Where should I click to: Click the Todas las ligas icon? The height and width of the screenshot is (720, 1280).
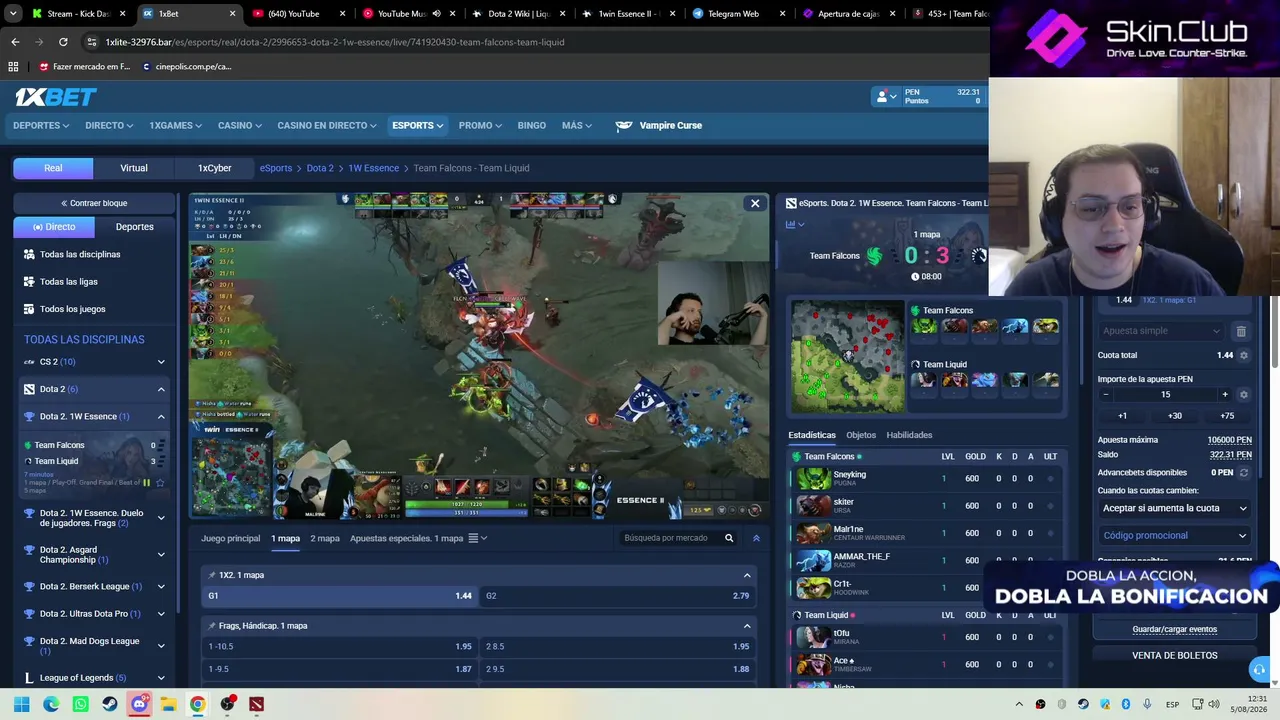point(29,282)
